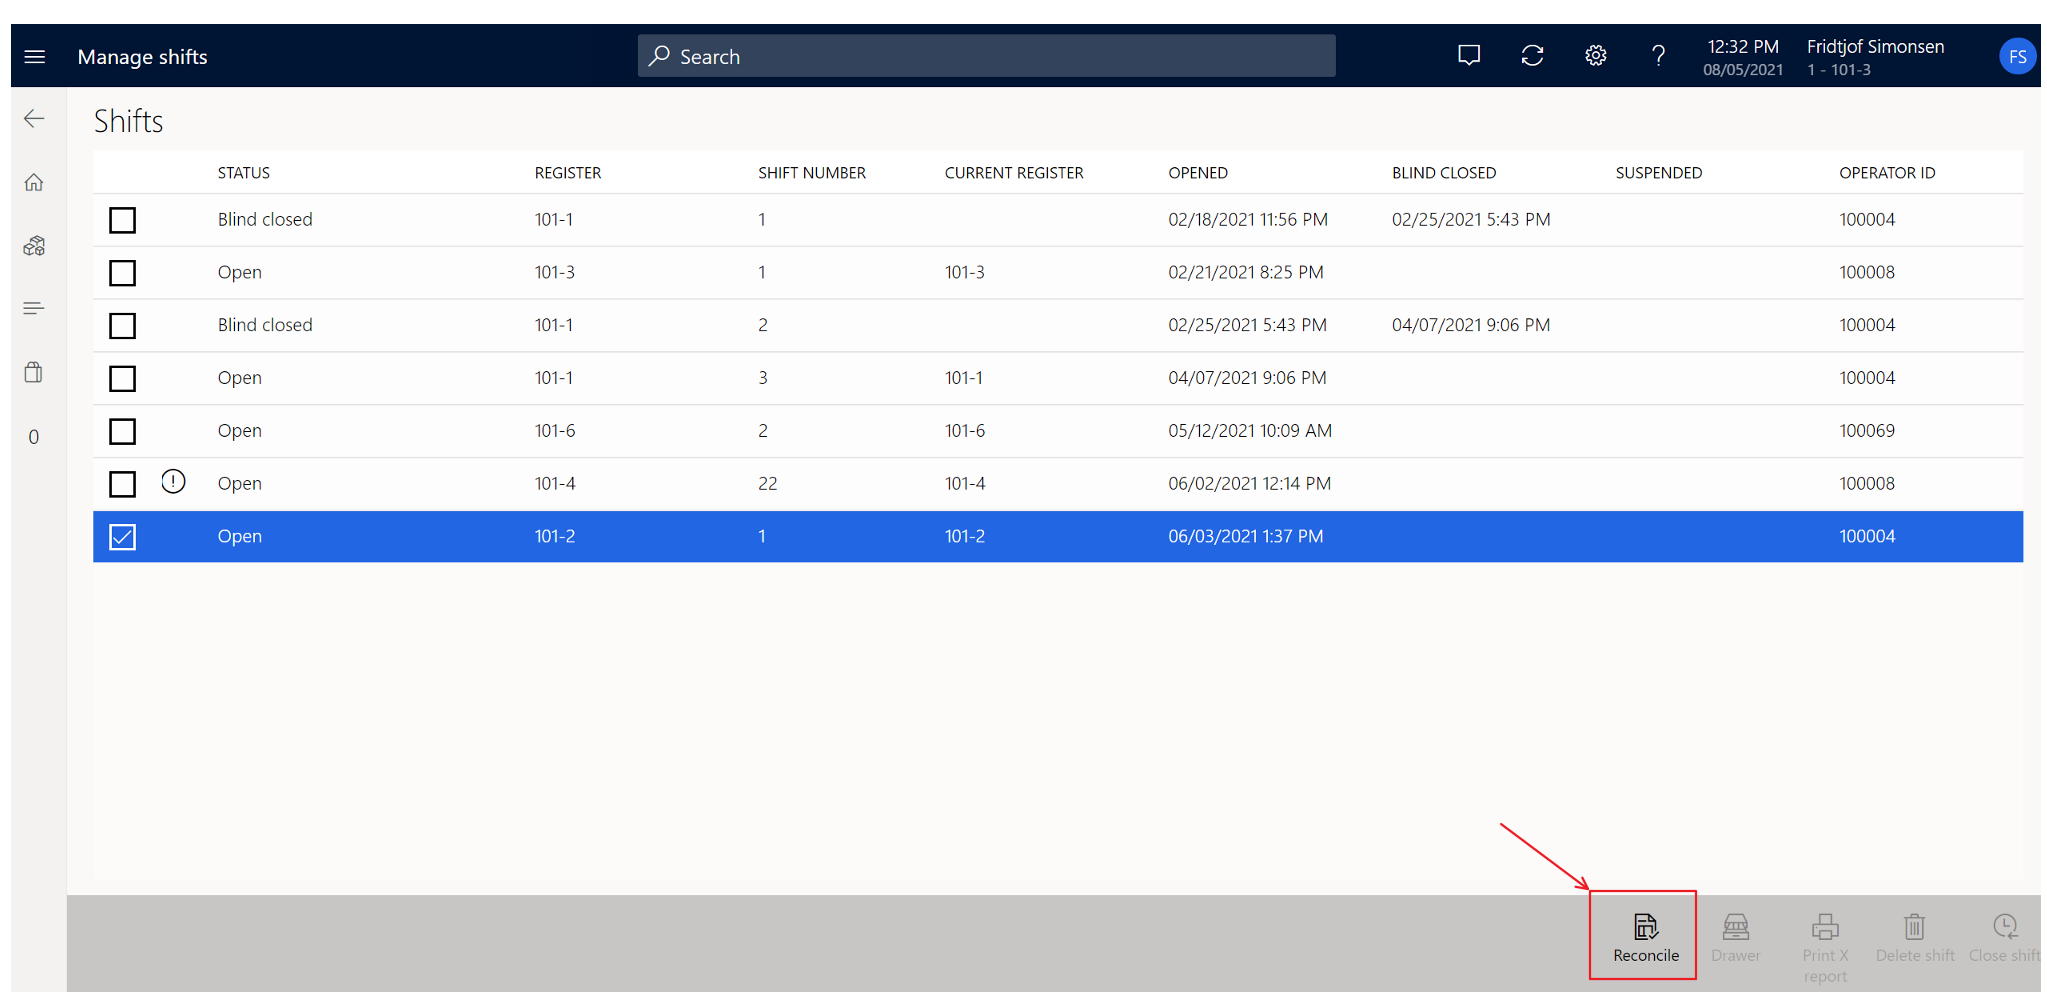Click the warning icon on 101-4 shift
Screen dimensions: 2047x997
tap(173, 482)
